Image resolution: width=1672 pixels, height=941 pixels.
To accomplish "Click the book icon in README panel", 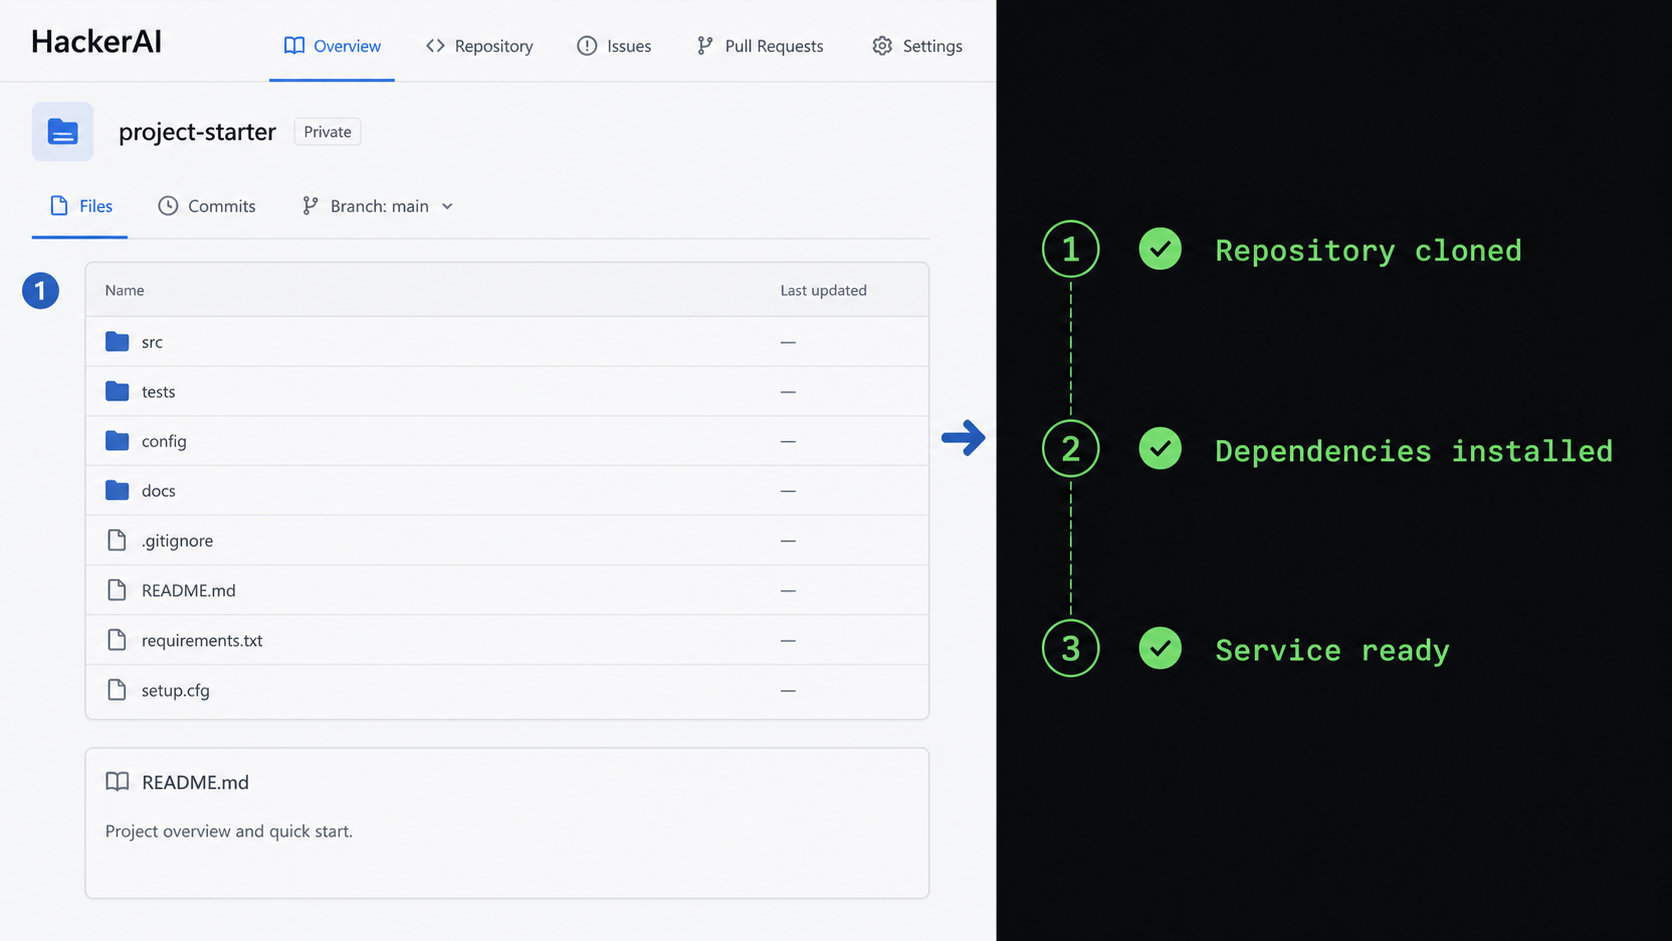I will (117, 782).
